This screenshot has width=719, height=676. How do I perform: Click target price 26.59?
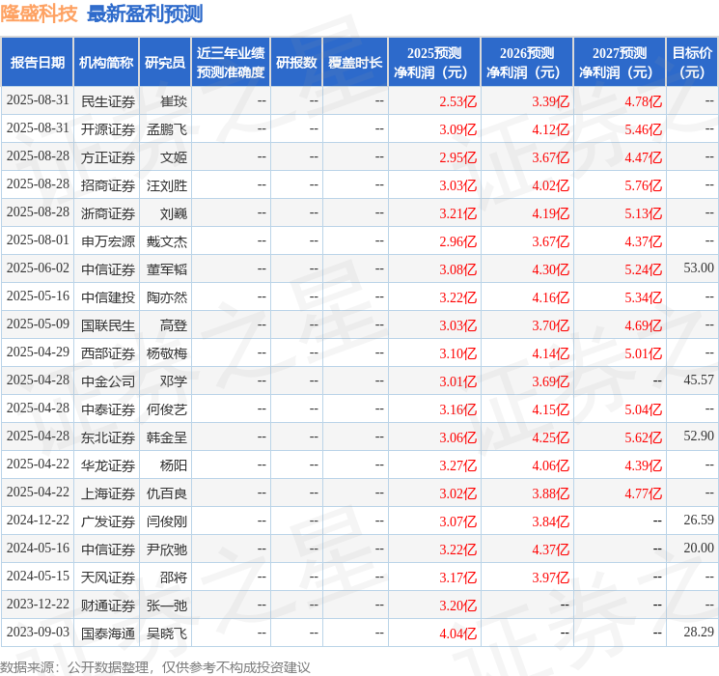pyautogui.click(x=698, y=520)
